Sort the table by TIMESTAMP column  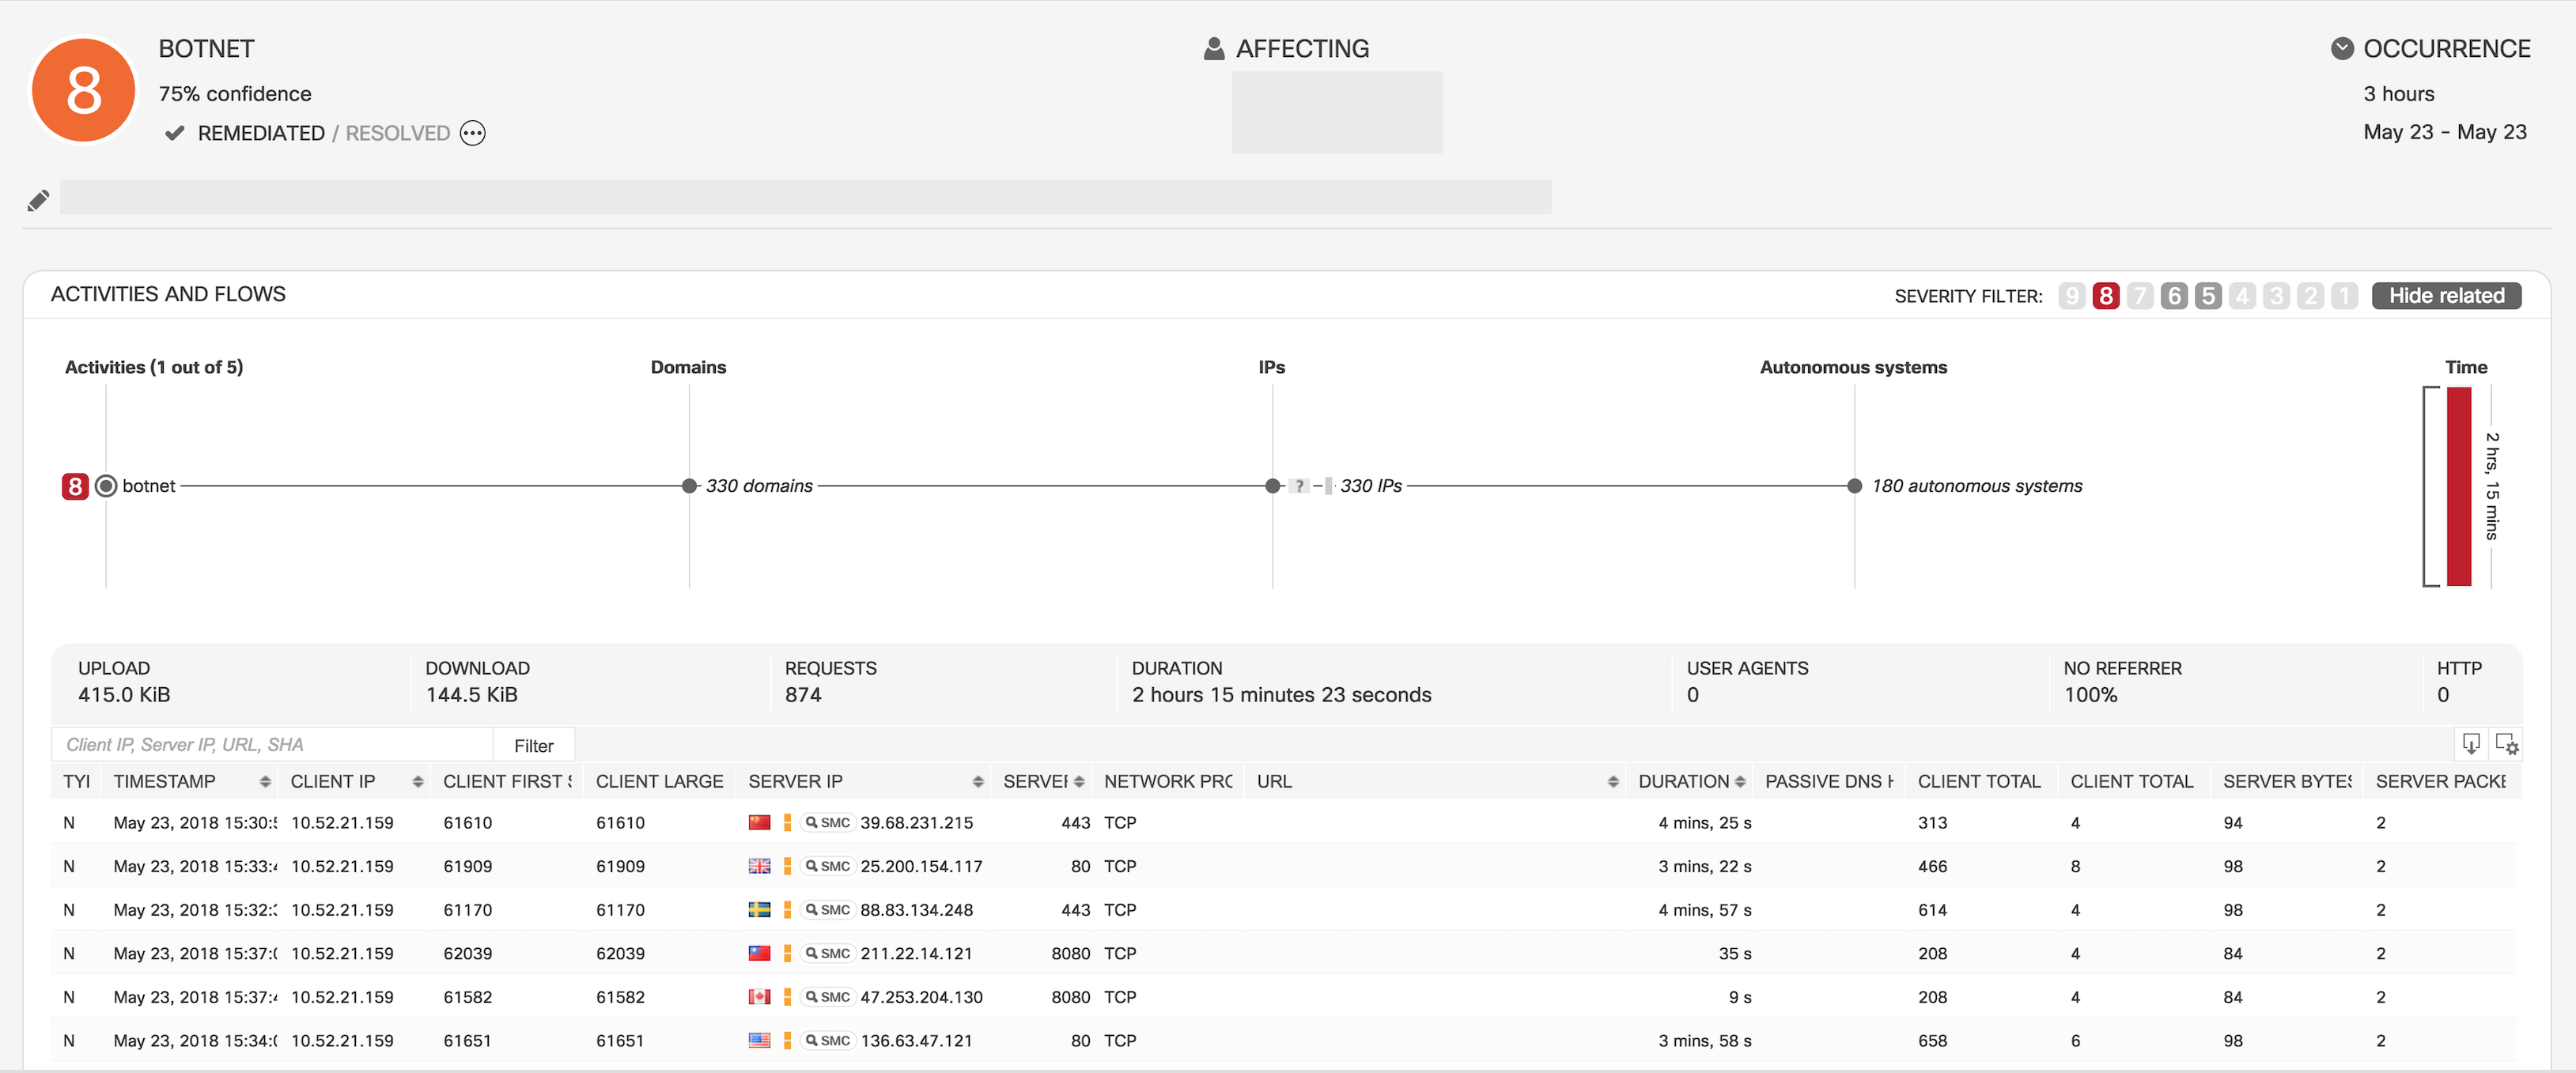click(x=265, y=781)
